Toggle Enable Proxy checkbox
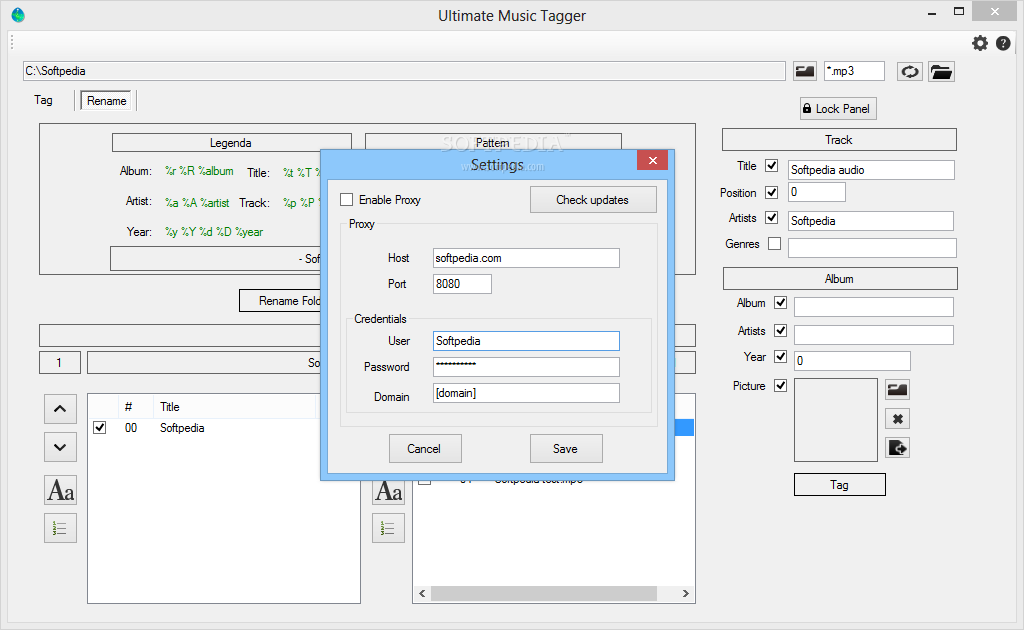 point(347,200)
